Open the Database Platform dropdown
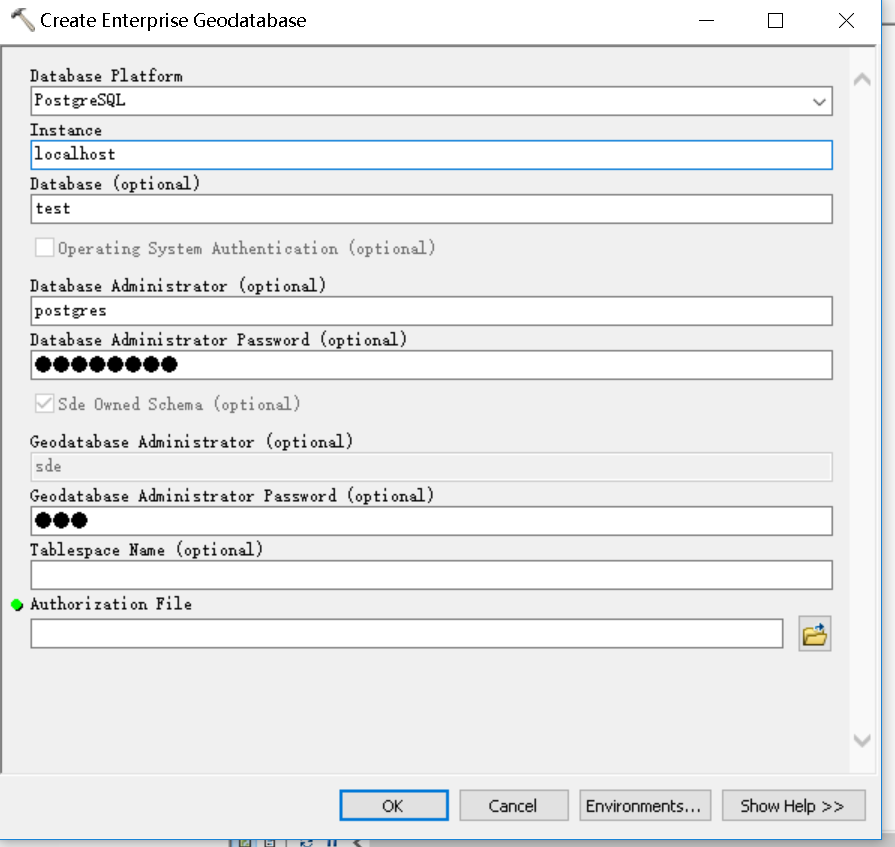Screen dimensions: 895x847 coord(820,100)
